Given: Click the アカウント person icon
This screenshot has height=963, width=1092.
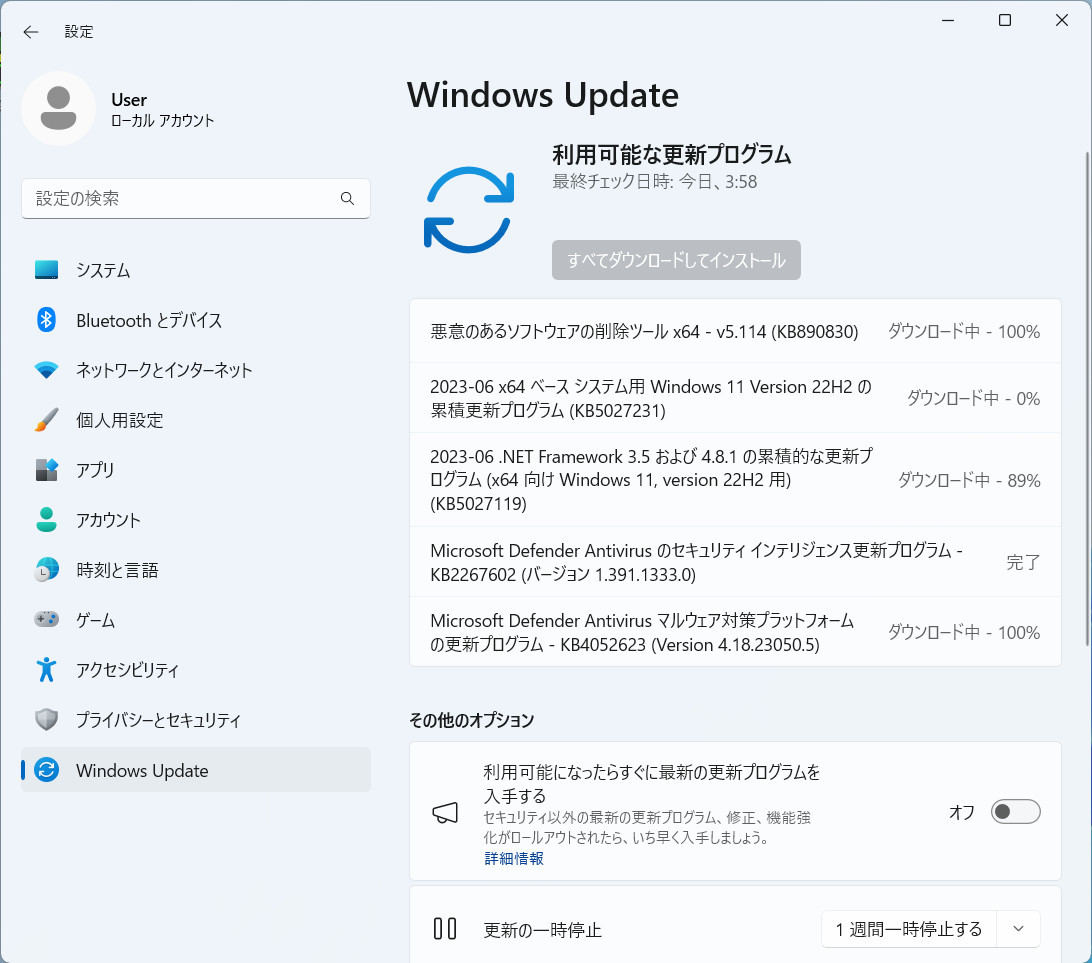Looking at the screenshot, I should 47,519.
